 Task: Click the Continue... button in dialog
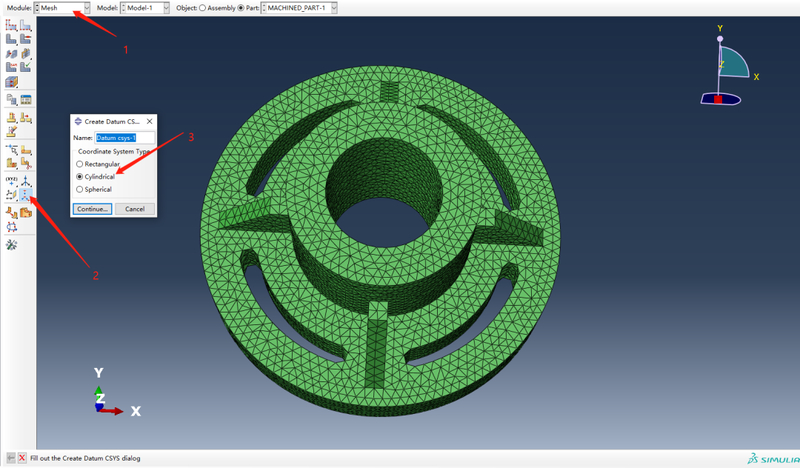[x=92, y=209]
